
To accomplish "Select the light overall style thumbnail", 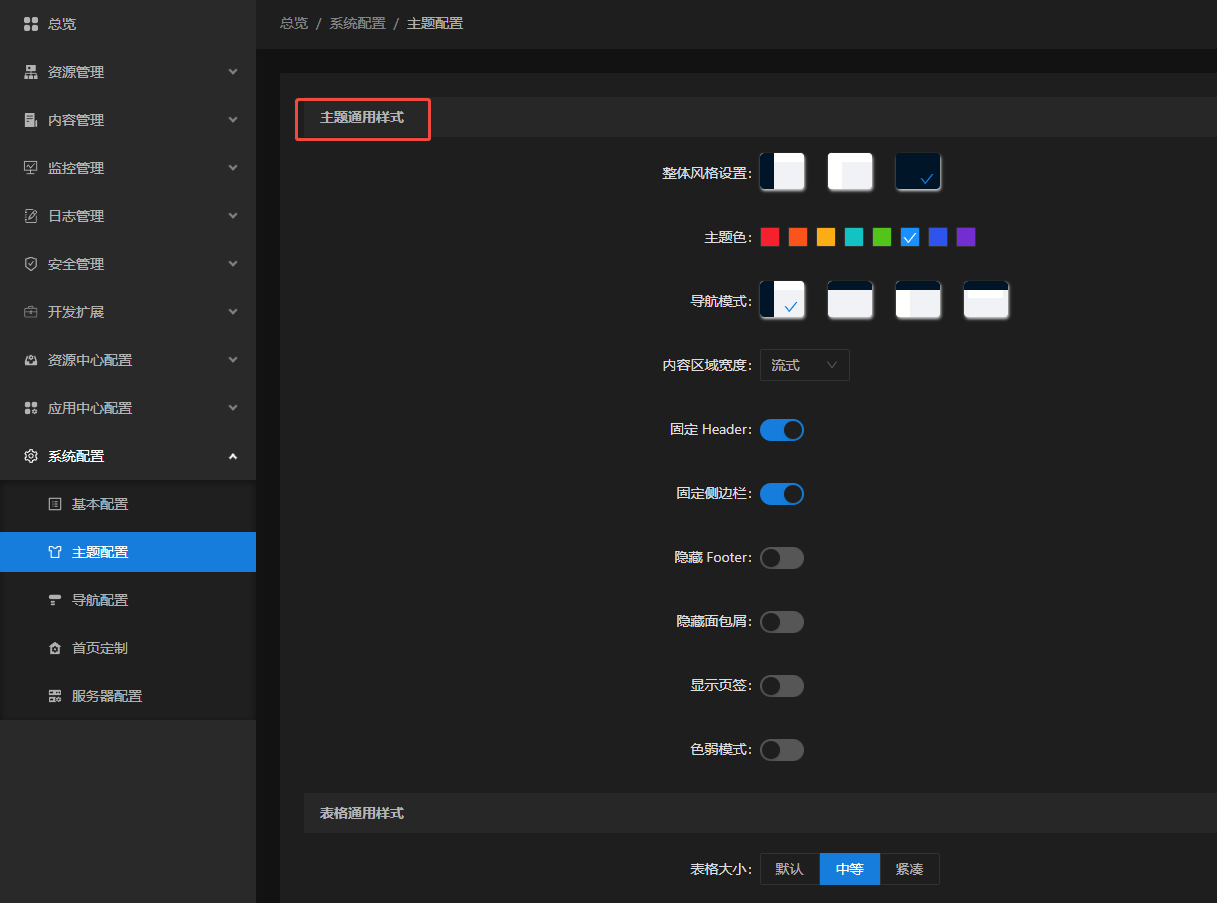I will (850, 172).
